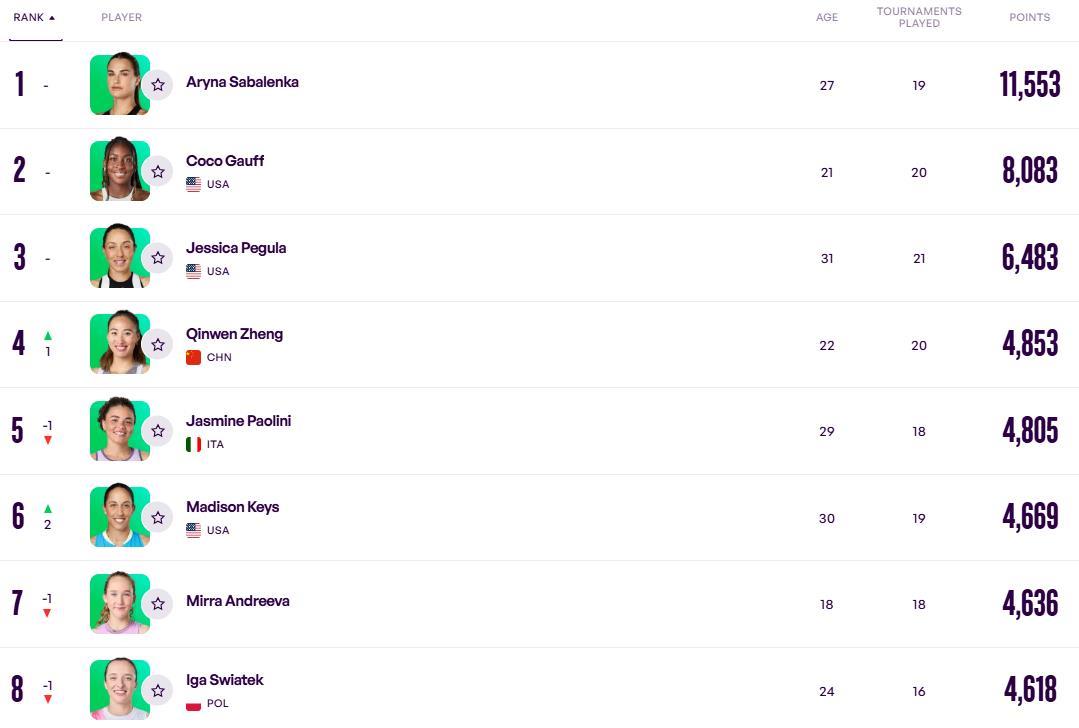Click the star icon next to Coco Gauff
1079x728 pixels.
tap(157, 172)
